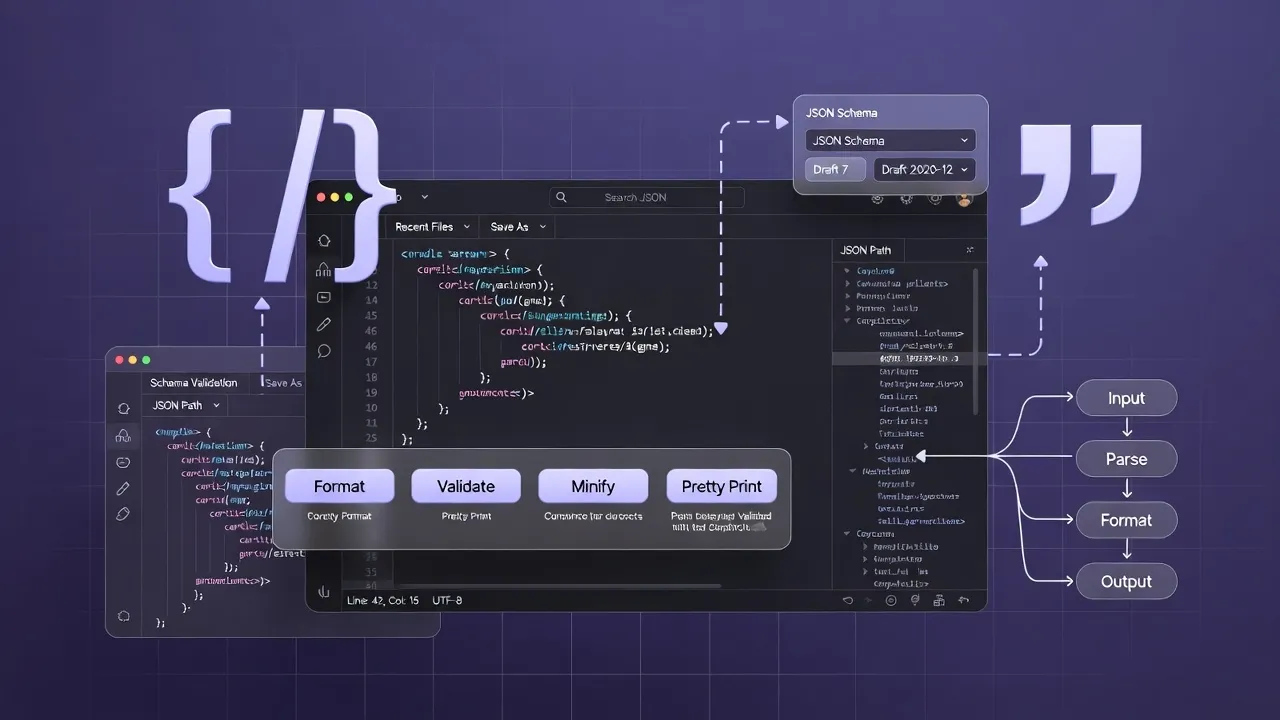
Task: Expand the Recent Files dropdown
Action: point(430,226)
